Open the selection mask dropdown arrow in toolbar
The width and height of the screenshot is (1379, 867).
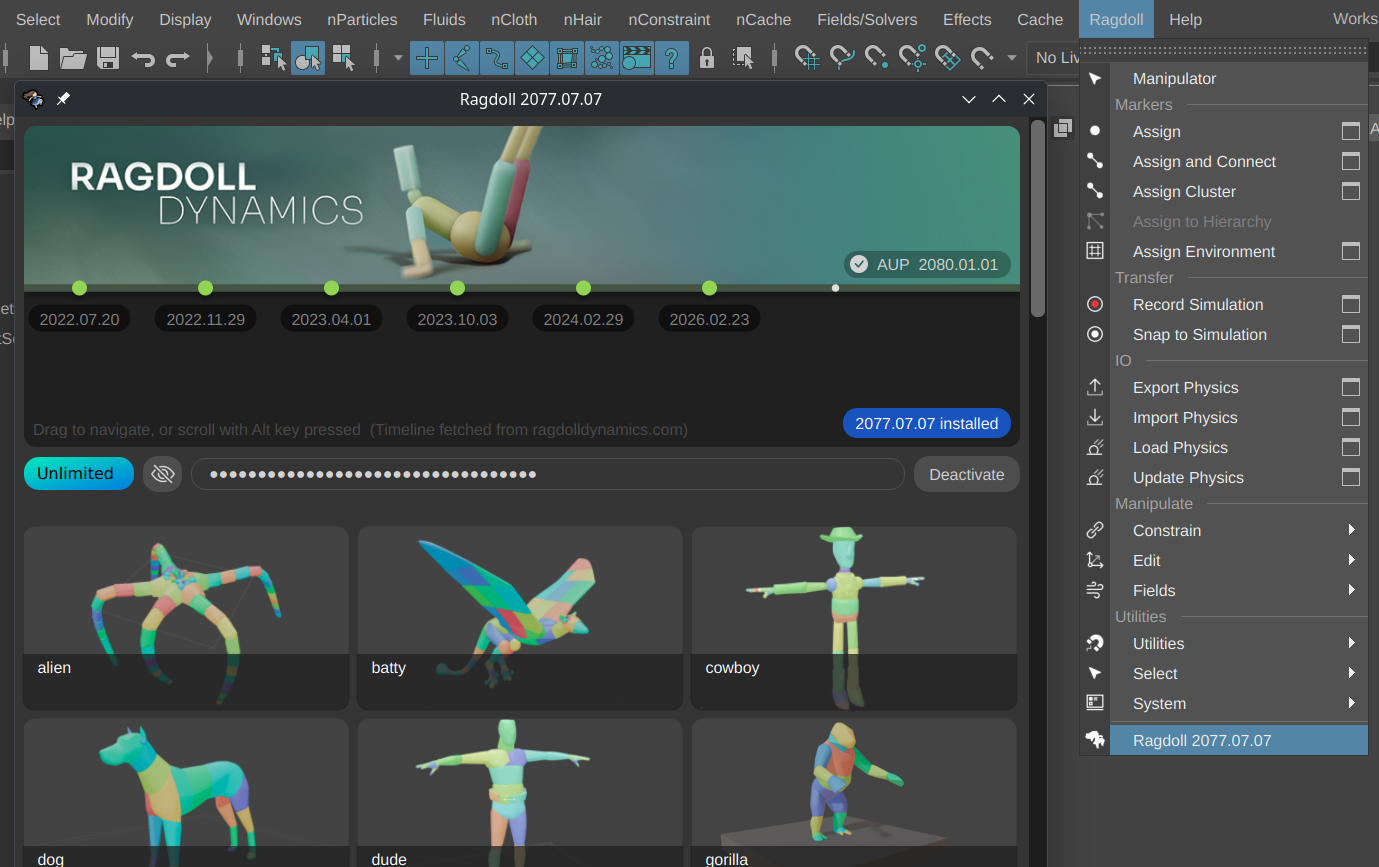pyautogui.click(x=398, y=58)
